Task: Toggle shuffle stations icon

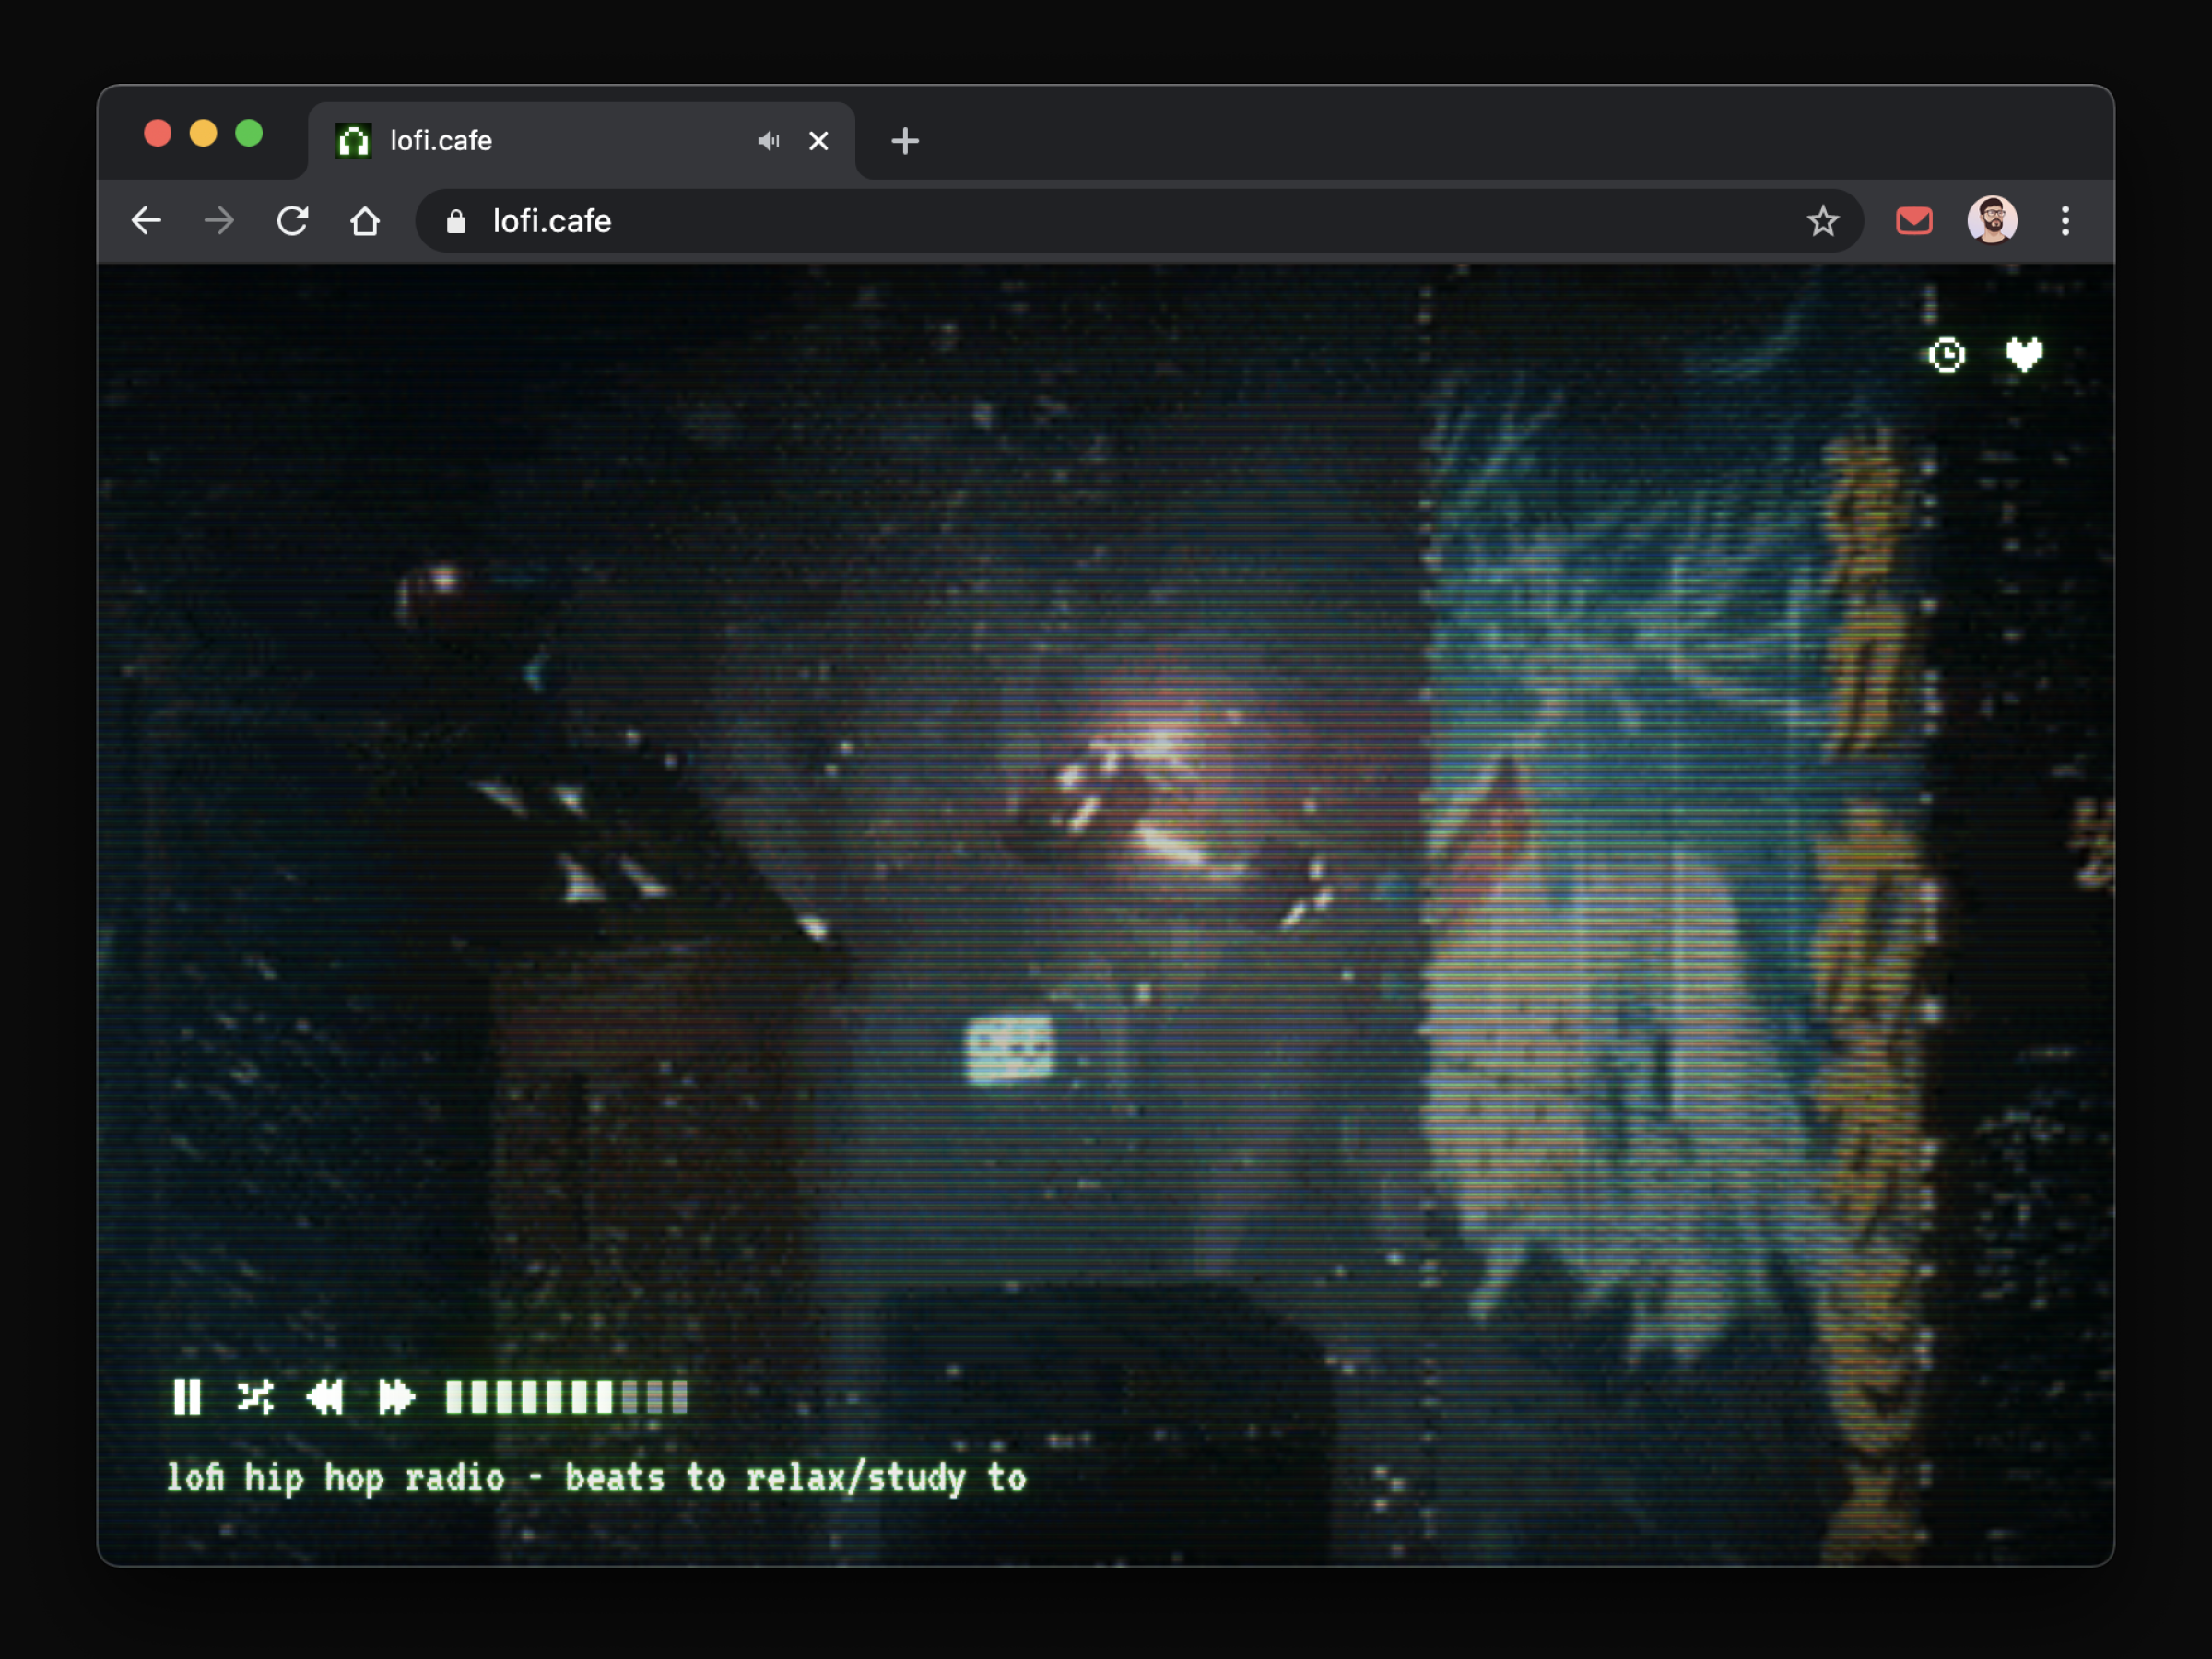Action: click(255, 1397)
